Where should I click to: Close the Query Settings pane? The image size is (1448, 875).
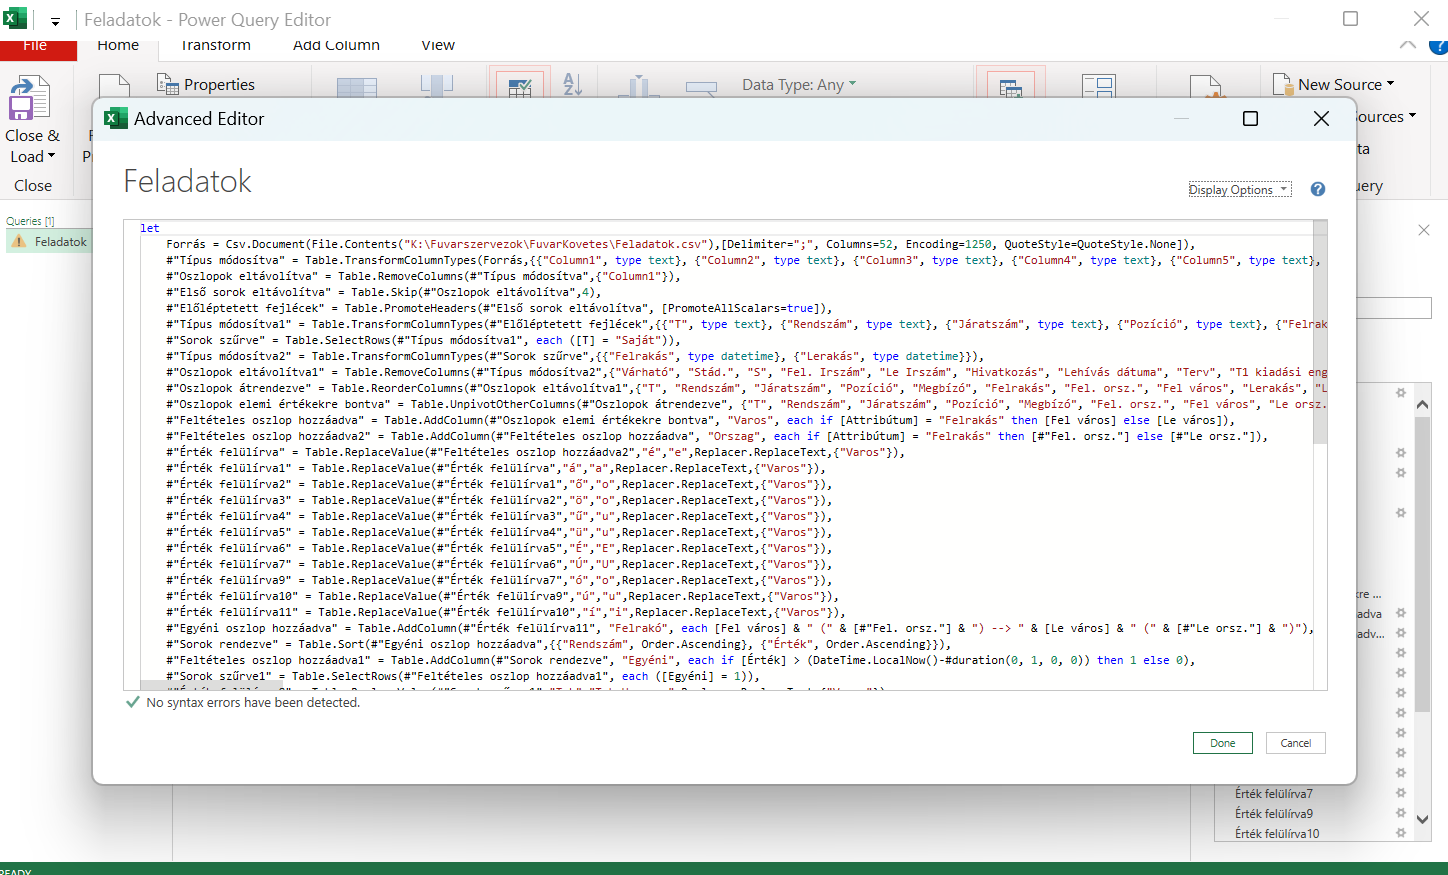point(1424,230)
